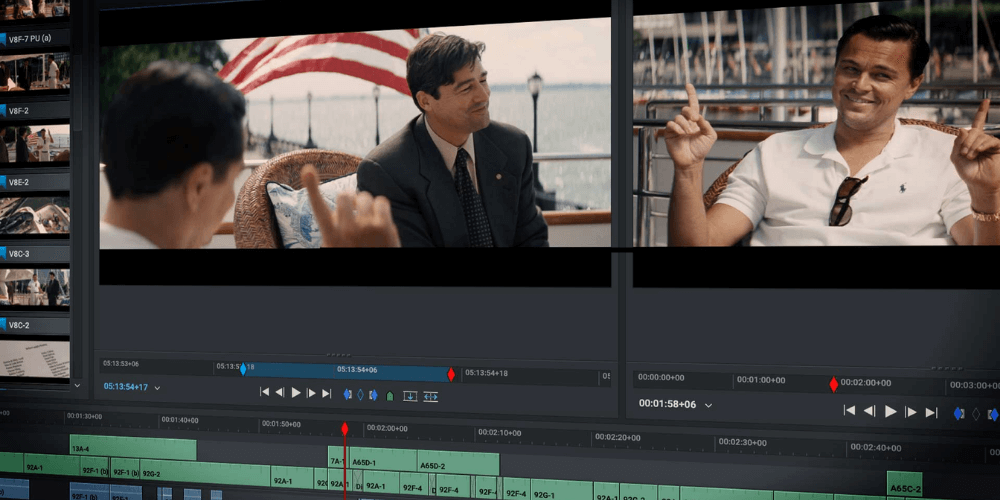Image resolution: width=1000 pixels, height=500 pixels.
Task: Open the 05:13:54+17 timecode dropdown
Action: click(x=158, y=388)
